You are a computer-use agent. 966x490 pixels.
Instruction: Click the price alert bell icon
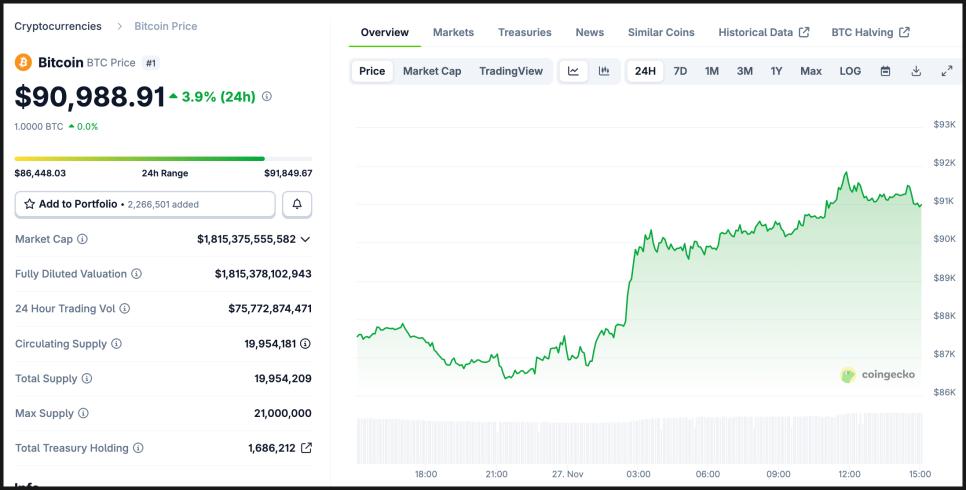click(297, 204)
